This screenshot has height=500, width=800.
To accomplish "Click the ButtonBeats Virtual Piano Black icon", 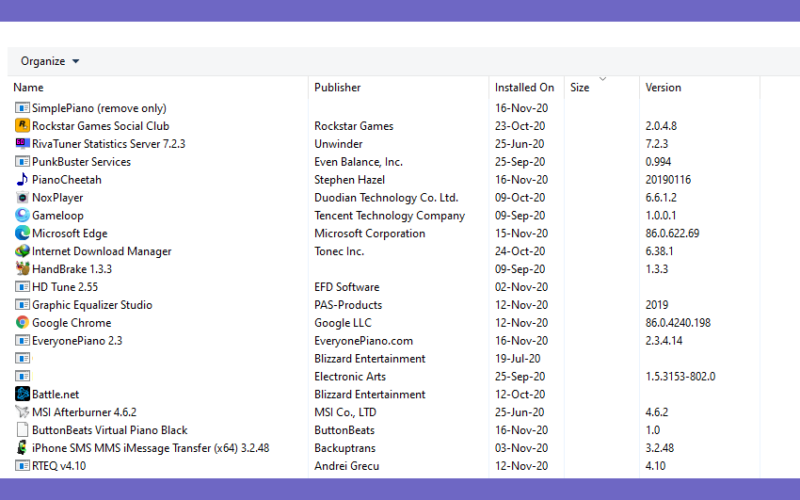I will [x=22, y=430].
